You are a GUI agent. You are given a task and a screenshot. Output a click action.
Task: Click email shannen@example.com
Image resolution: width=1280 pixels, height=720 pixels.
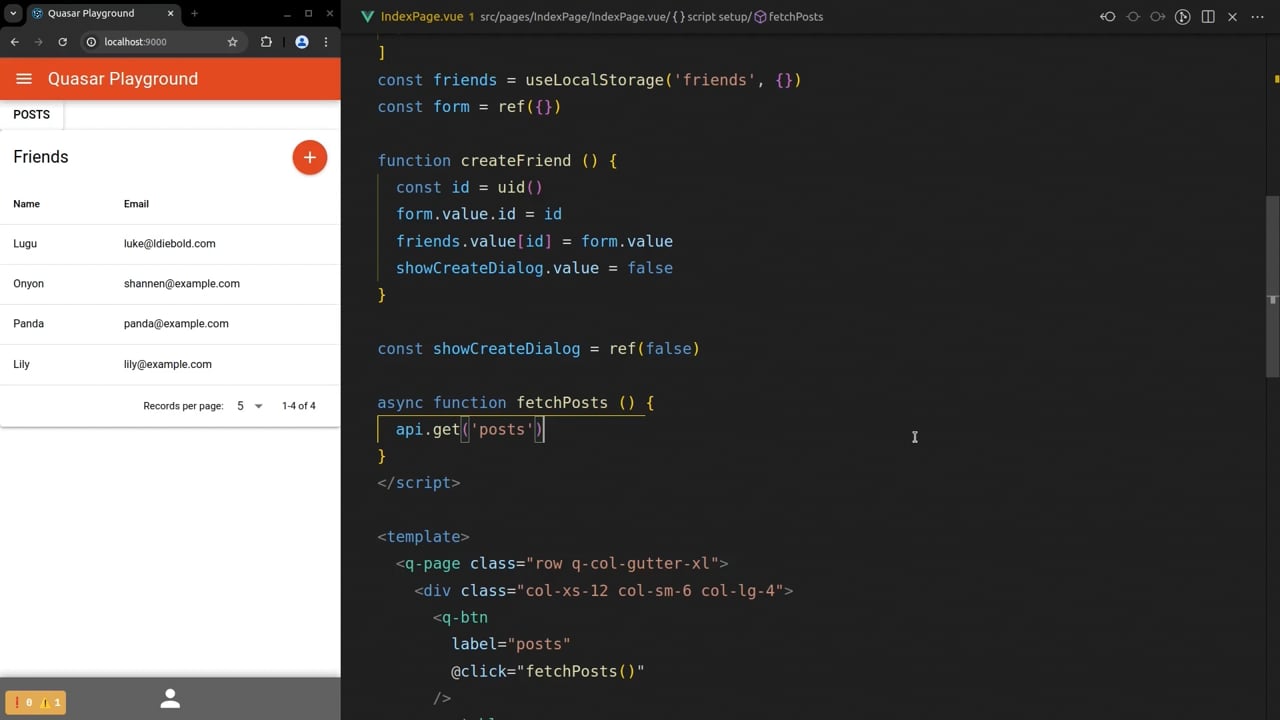click(182, 284)
